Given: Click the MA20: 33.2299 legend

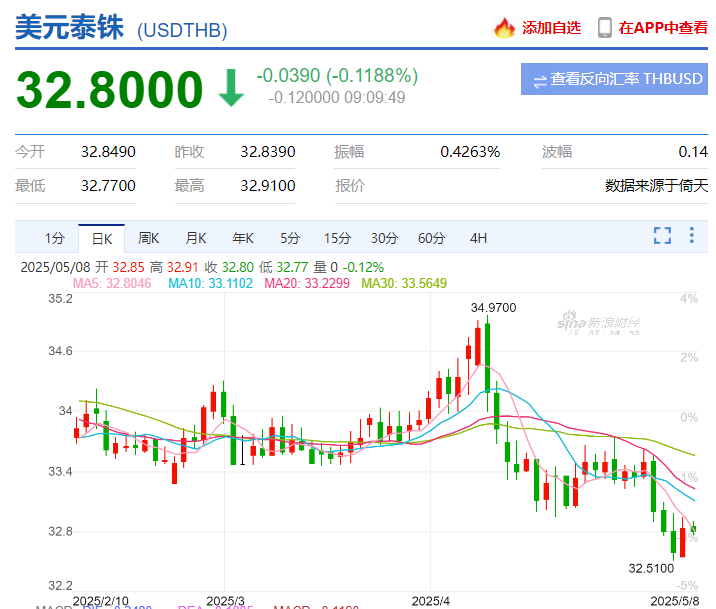Looking at the screenshot, I should (x=307, y=284).
